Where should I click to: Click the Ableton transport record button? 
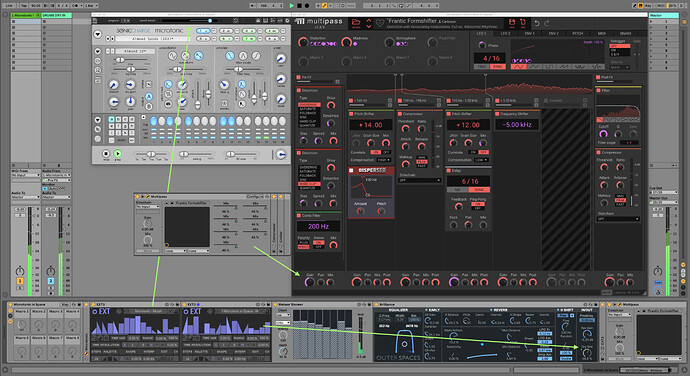click(307, 6)
